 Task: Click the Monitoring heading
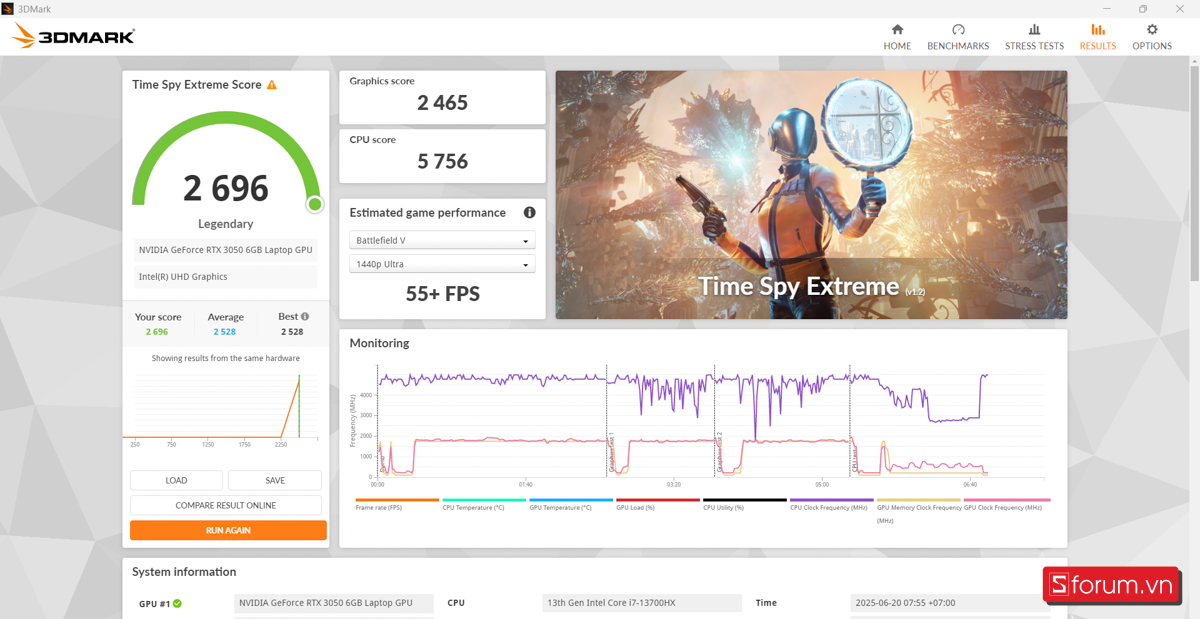379,343
